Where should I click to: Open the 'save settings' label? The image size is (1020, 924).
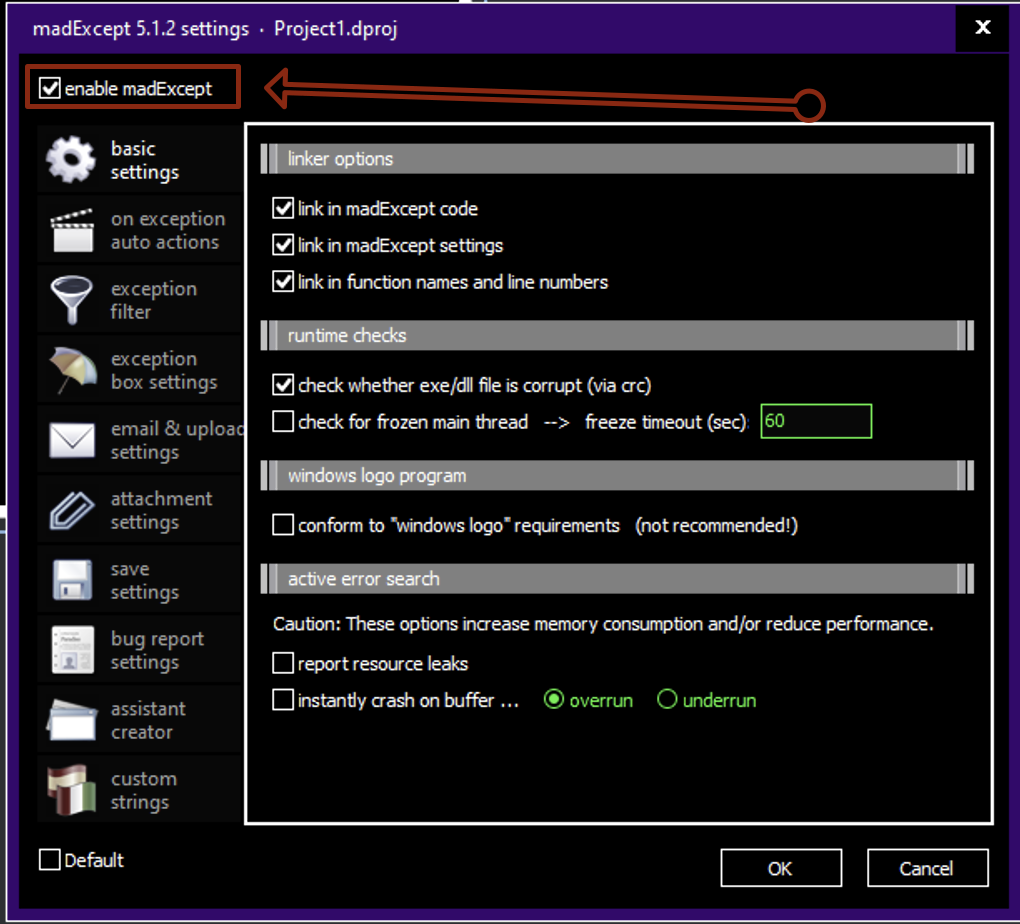pyautogui.click(x=144, y=580)
